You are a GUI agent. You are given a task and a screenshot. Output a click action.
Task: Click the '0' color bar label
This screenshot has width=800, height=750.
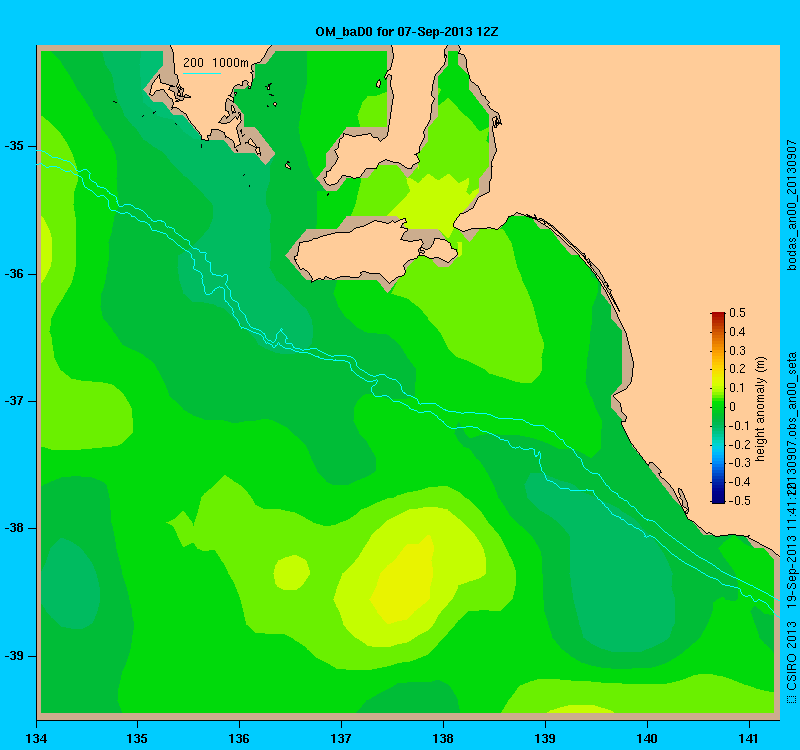tap(733, 407)
